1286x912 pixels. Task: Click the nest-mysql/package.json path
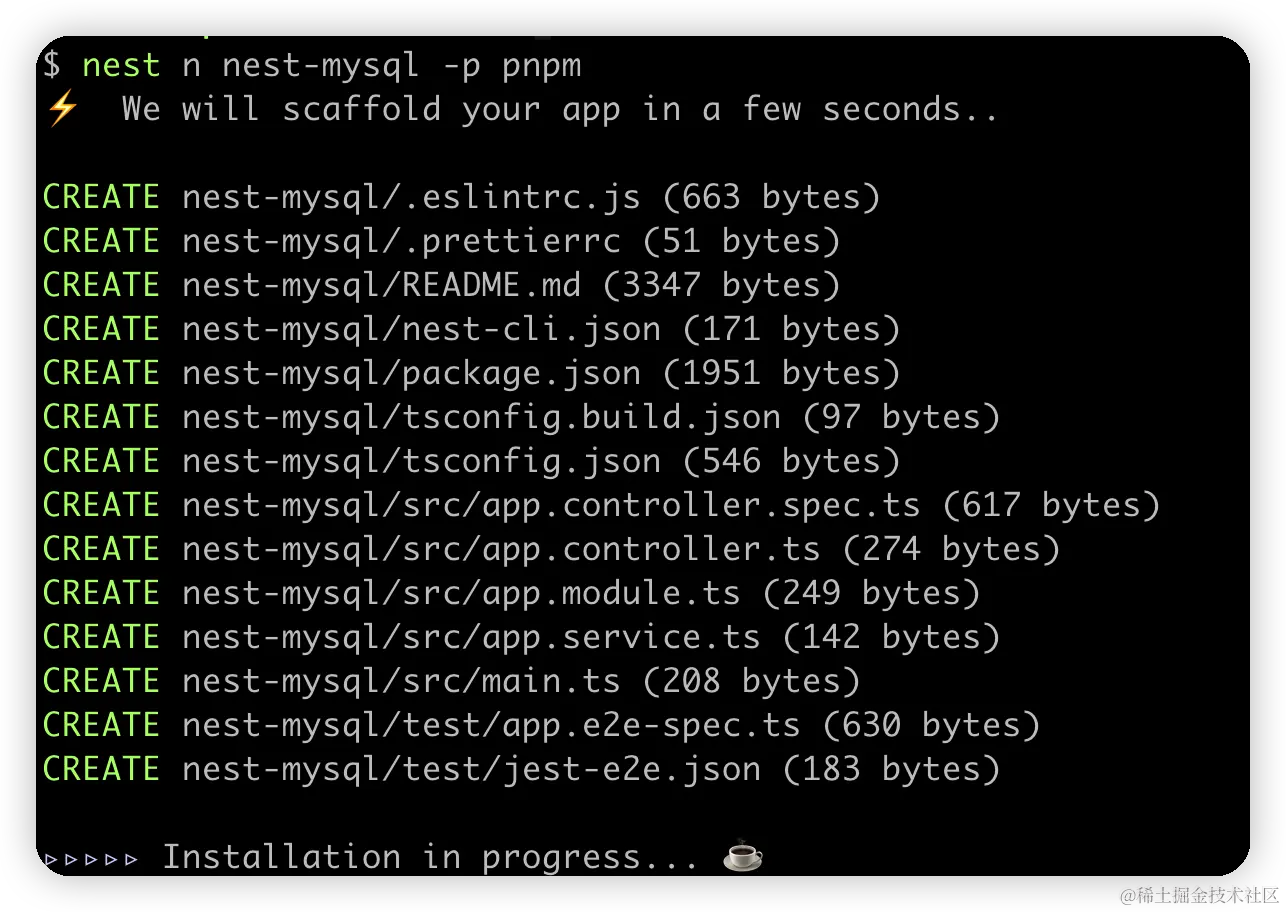(x=411, y=373)
